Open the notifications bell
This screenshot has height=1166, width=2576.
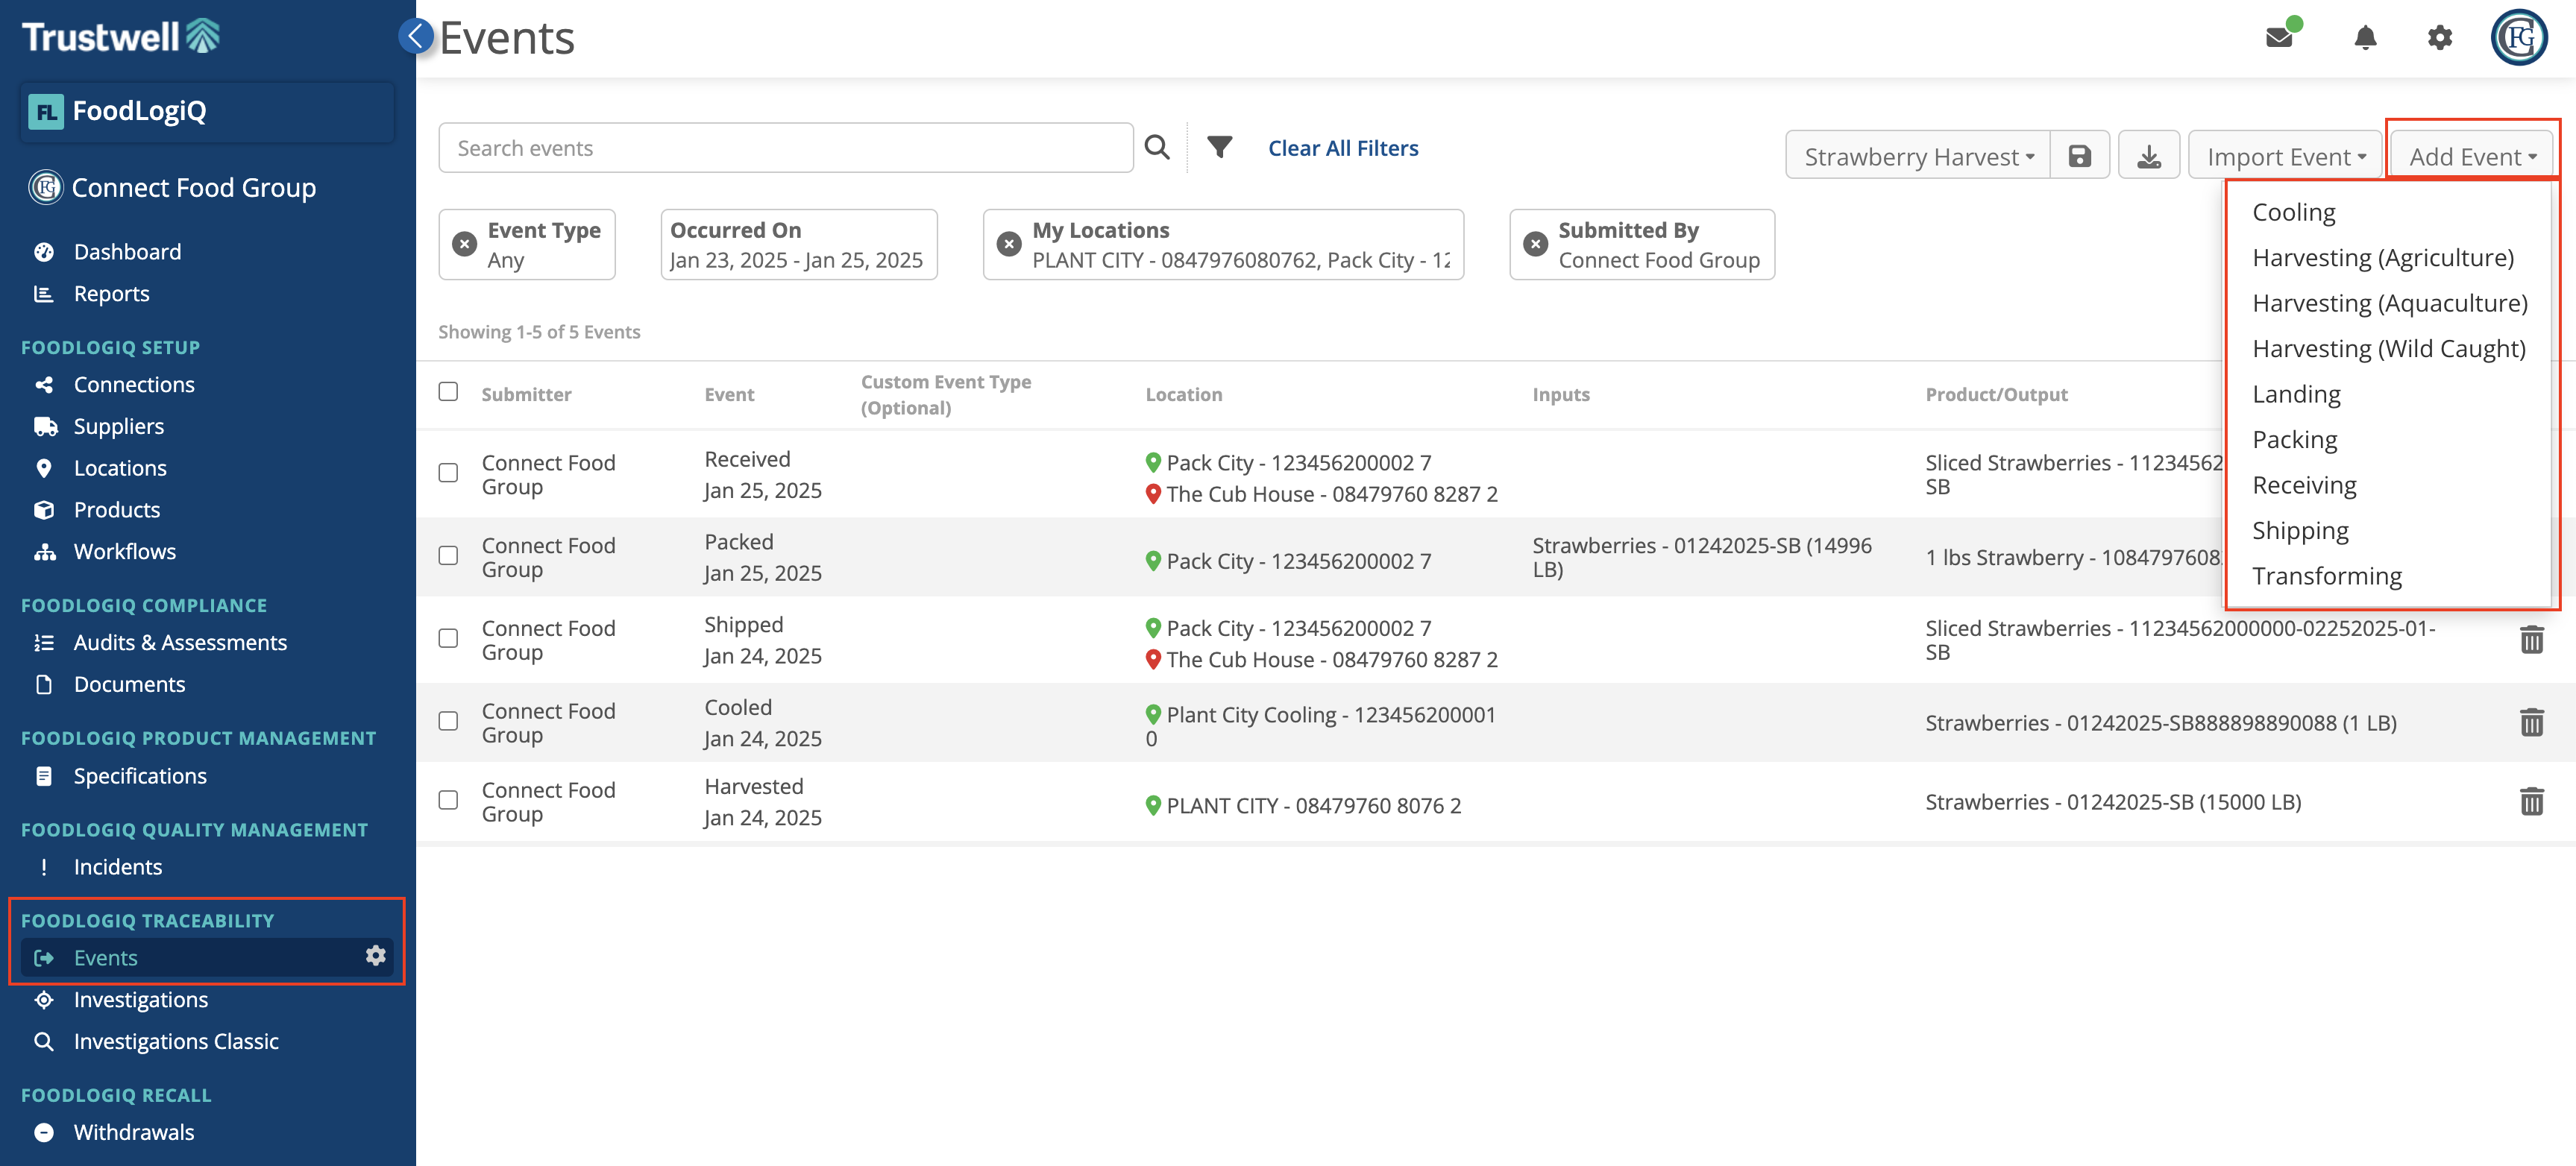(x=2364, y=38)
